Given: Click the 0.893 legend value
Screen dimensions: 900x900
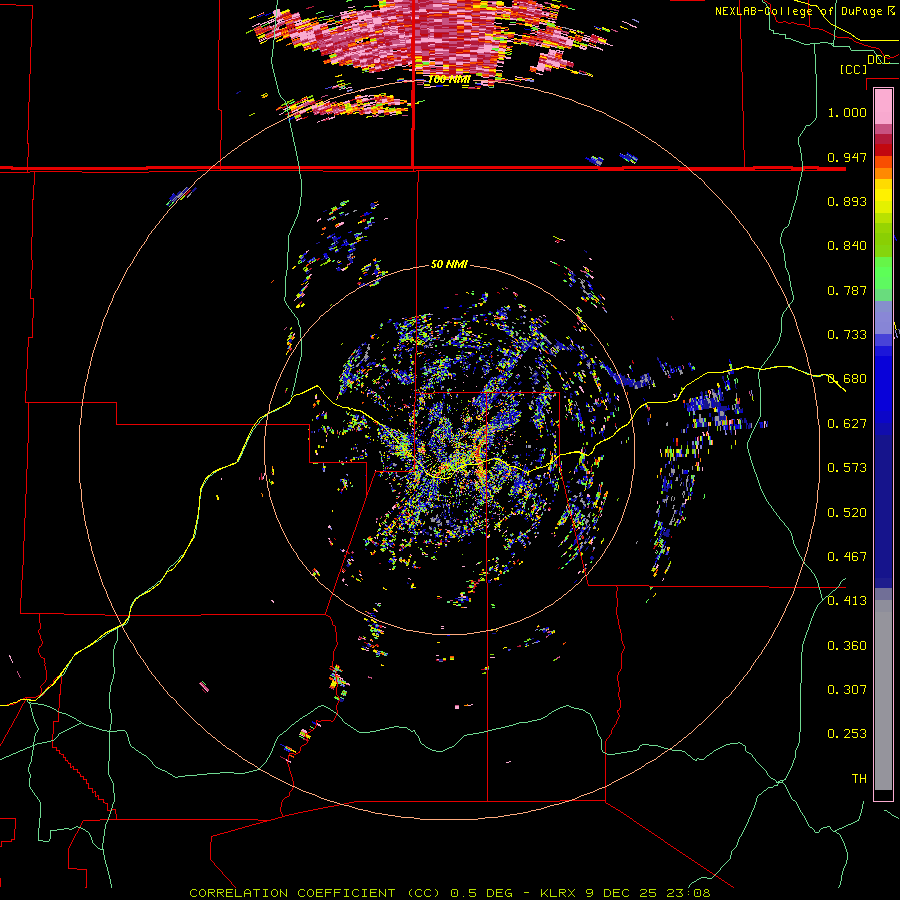Looking at the screenshot, I should [x=847, y=201].
